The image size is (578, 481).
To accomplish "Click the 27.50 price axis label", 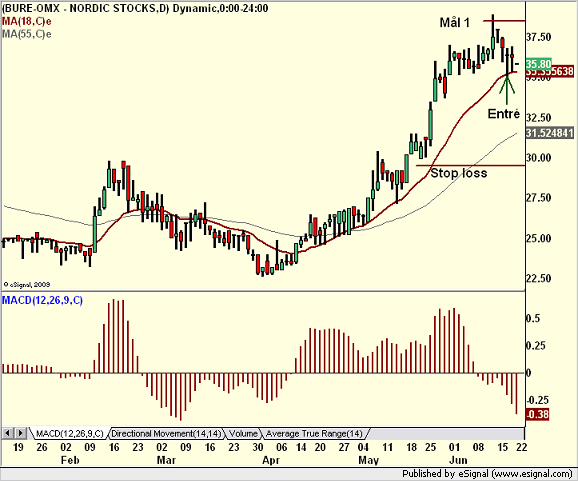I will tap(539, 198).
